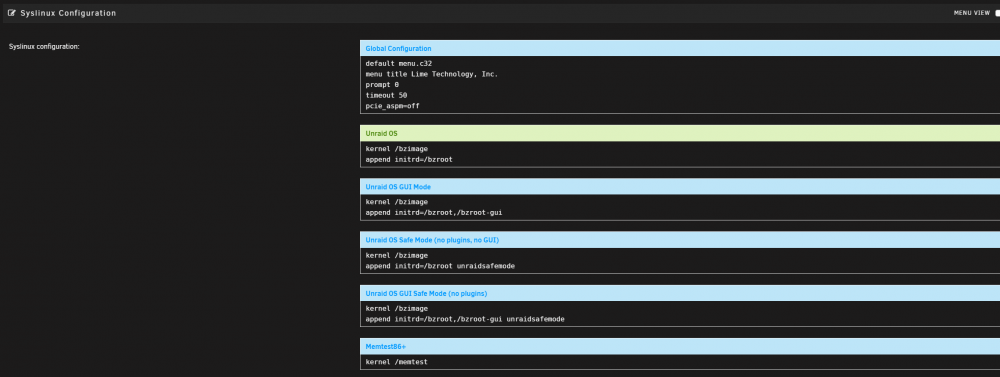The width and height of the screenshot is (1000, 377).
Task: Click "kernel /bzimage" under GUI Safe Mode (no plugins)
Action: coord(397,309)
